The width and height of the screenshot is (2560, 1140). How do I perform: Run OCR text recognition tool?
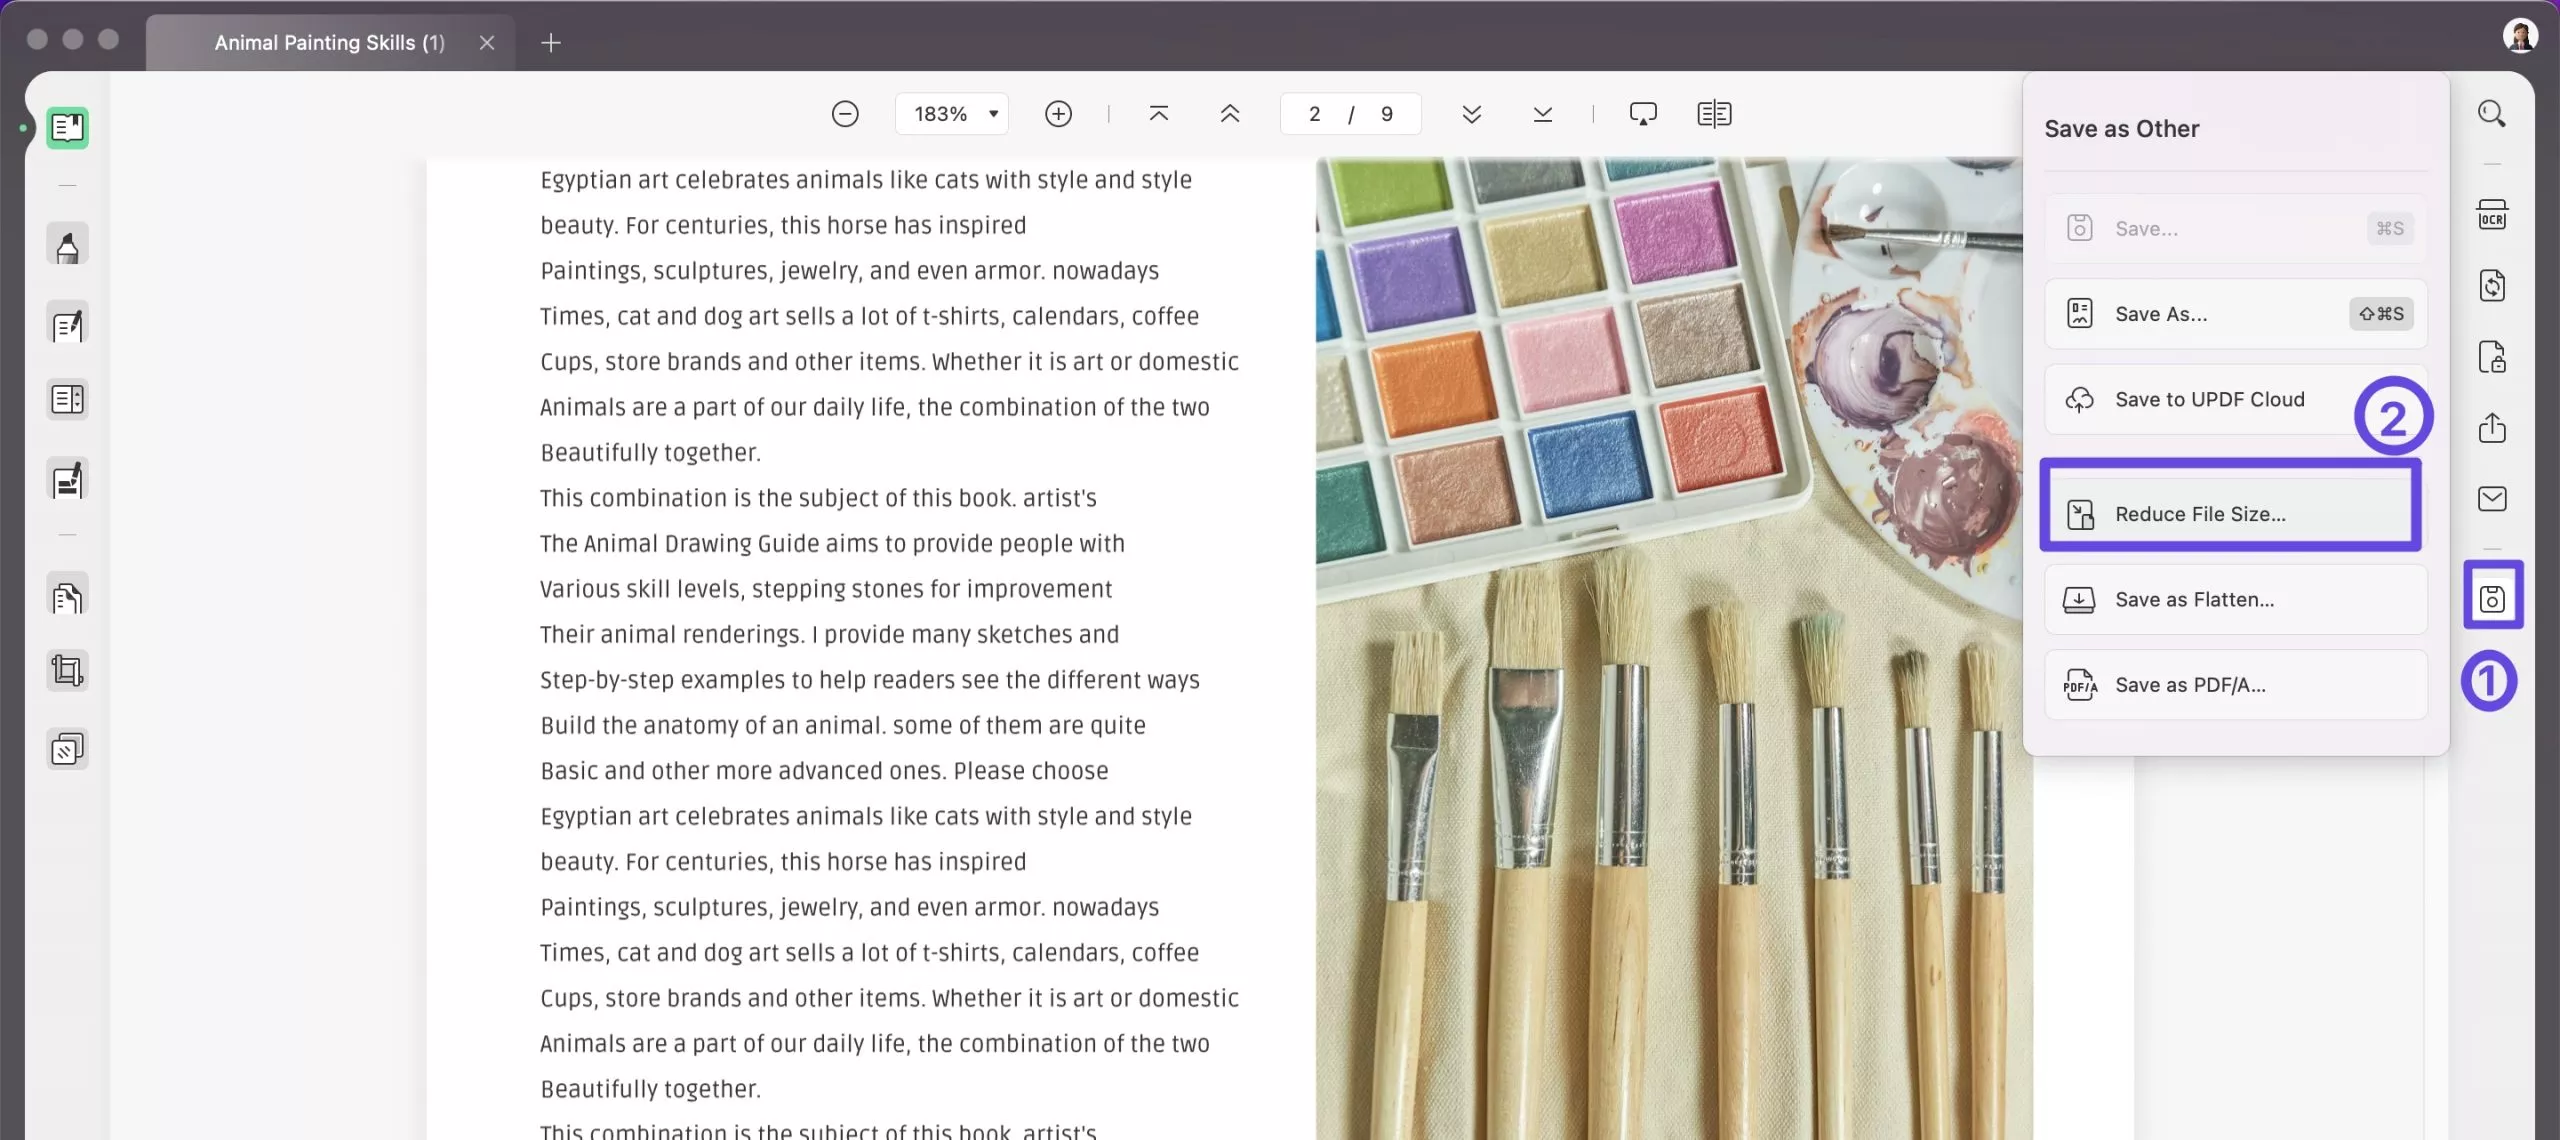pos(2492,215)
